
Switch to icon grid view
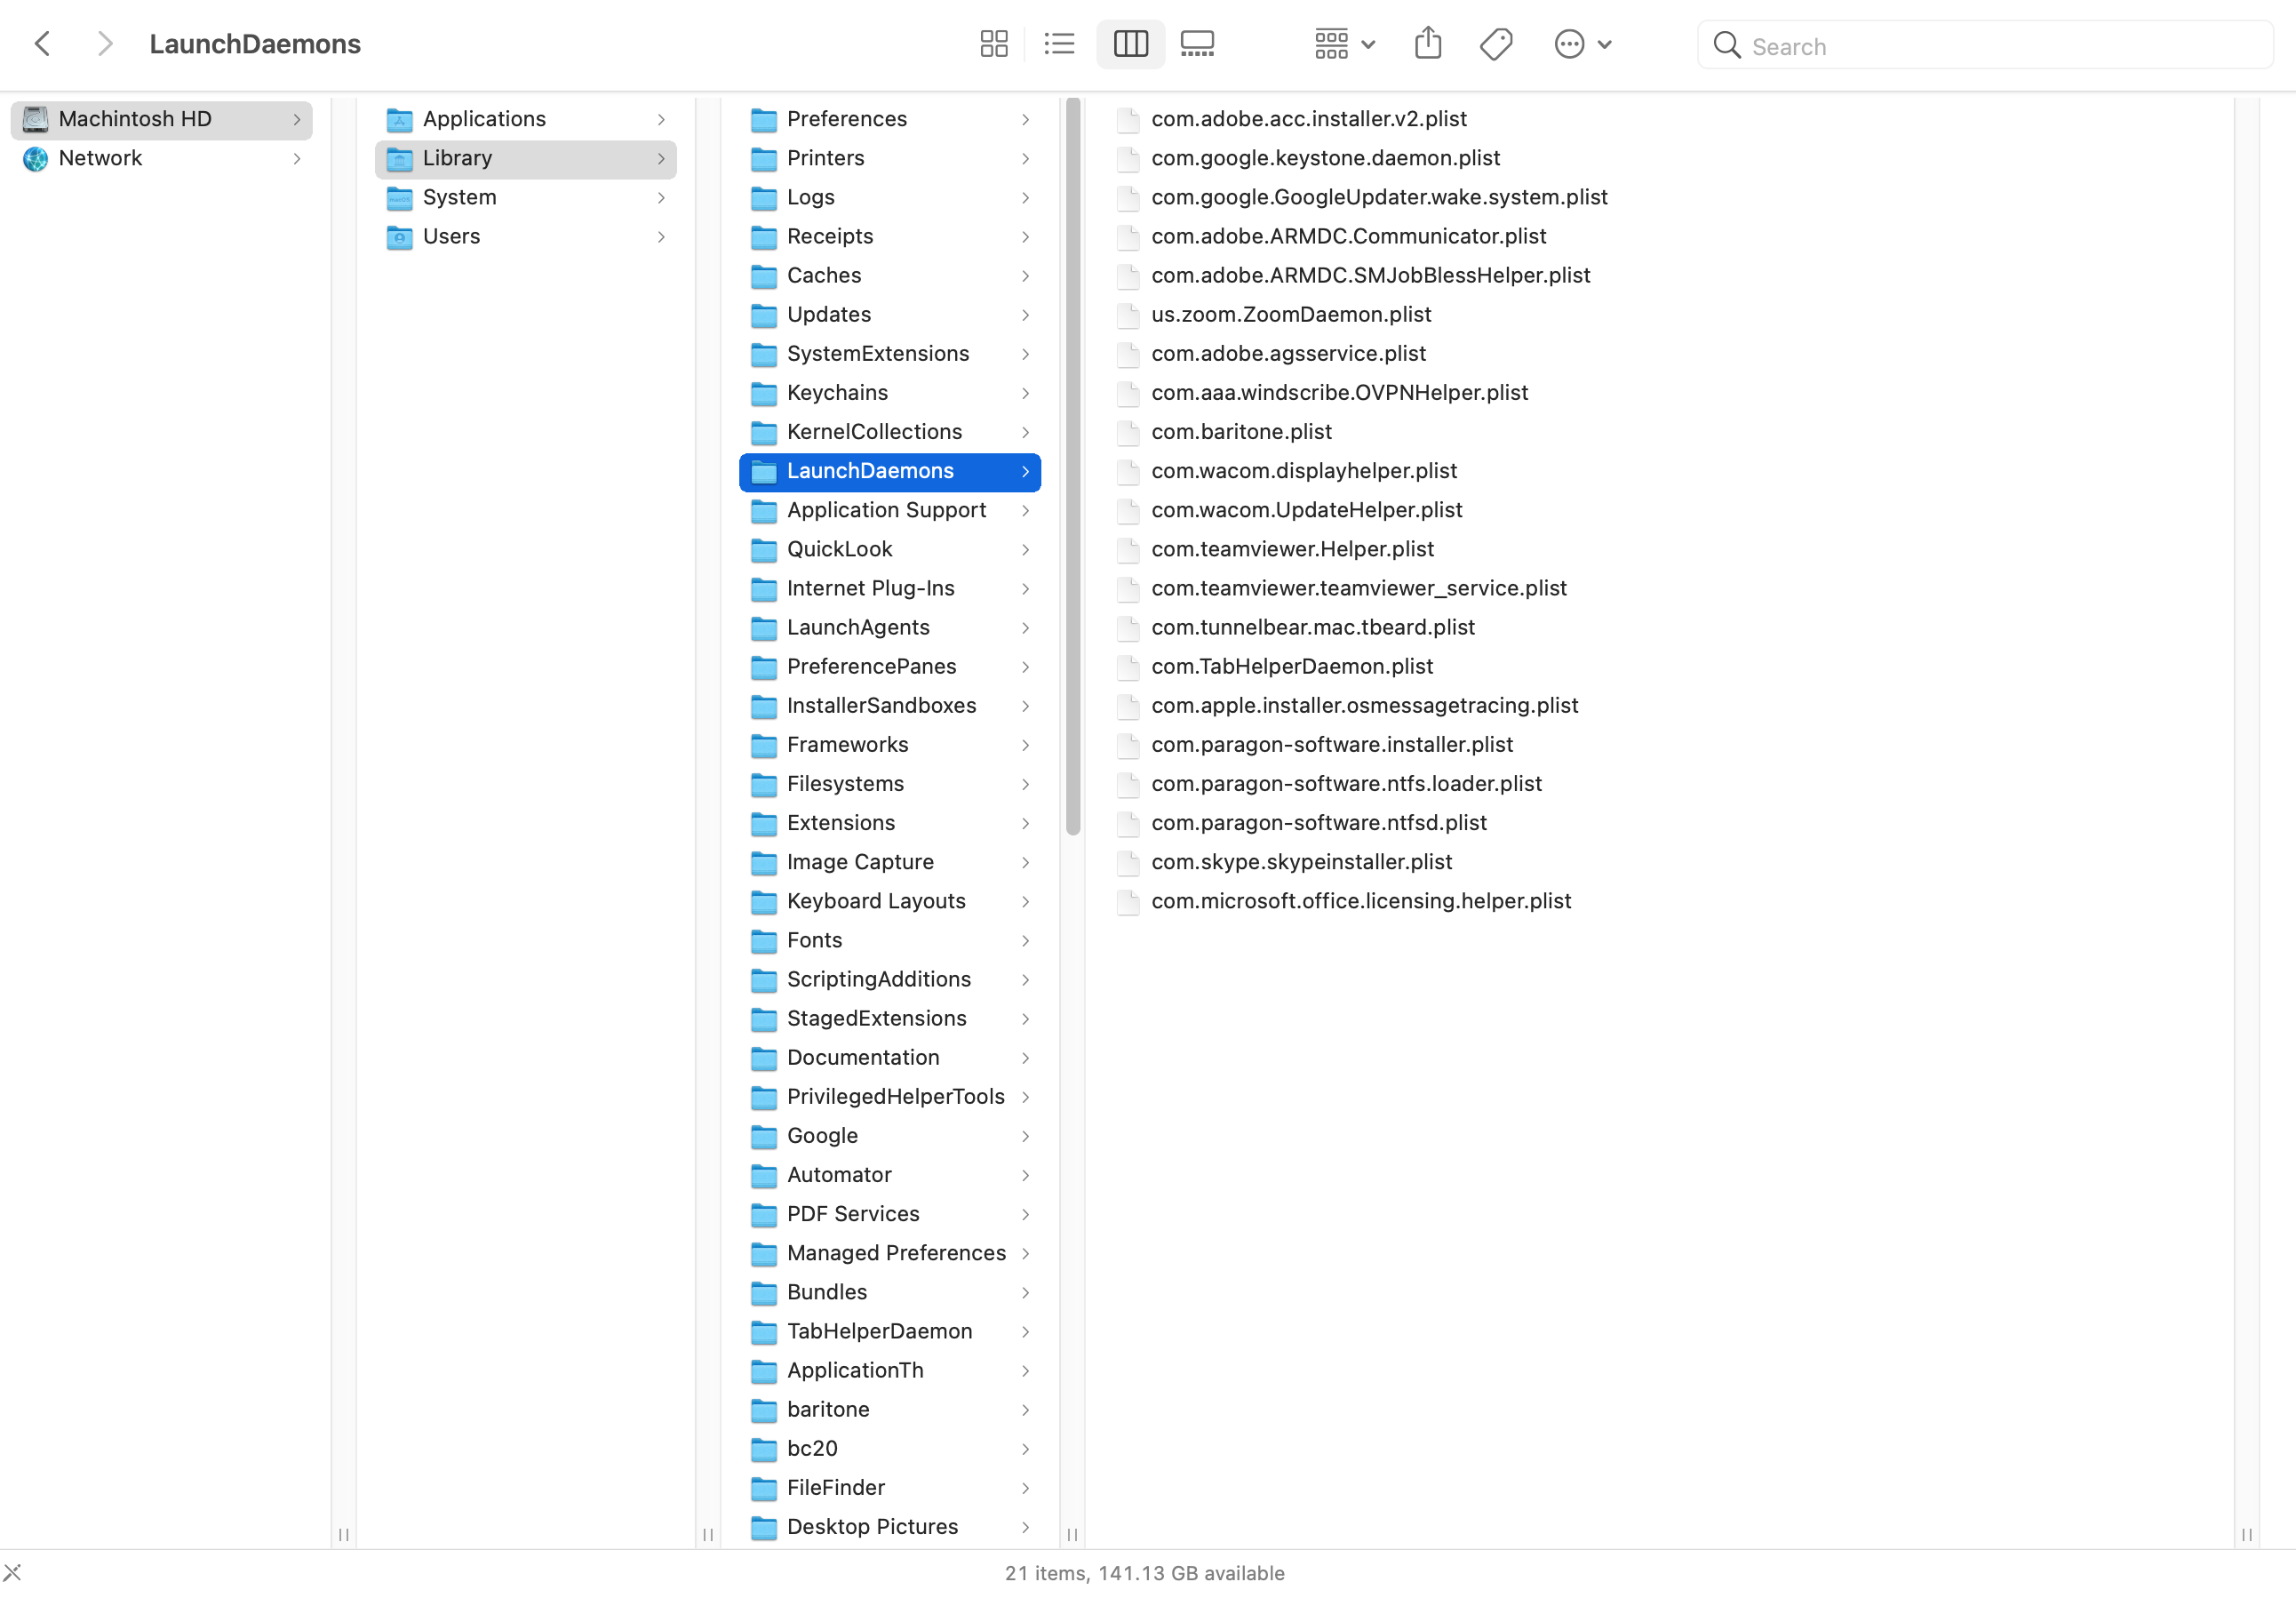[x=993, y=44]
